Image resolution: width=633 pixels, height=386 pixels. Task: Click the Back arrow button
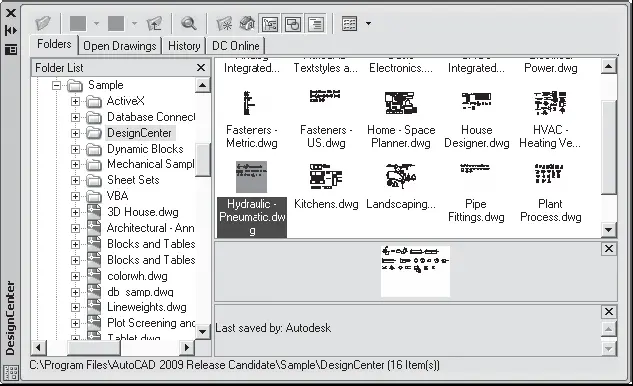pyautogui.click(x=78, y=23)
